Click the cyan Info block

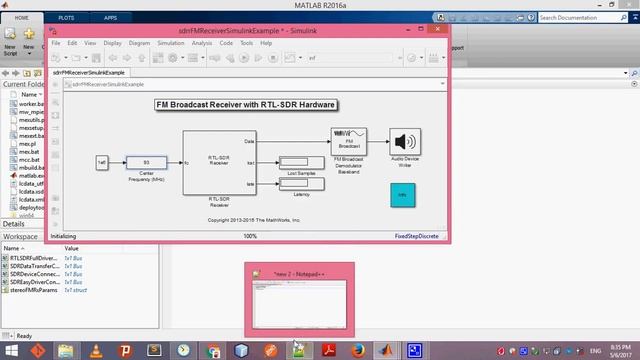pyautogui.click(x=402, y=195)
